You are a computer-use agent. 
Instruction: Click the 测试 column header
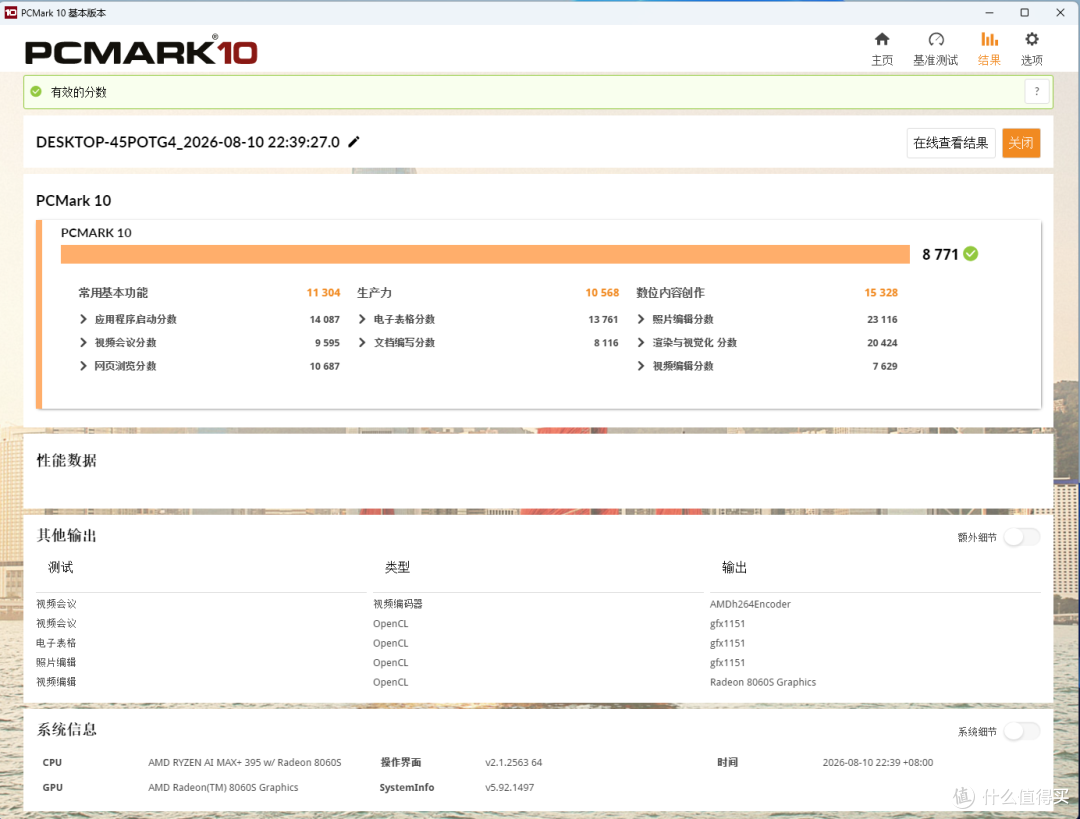coord(61,568)
